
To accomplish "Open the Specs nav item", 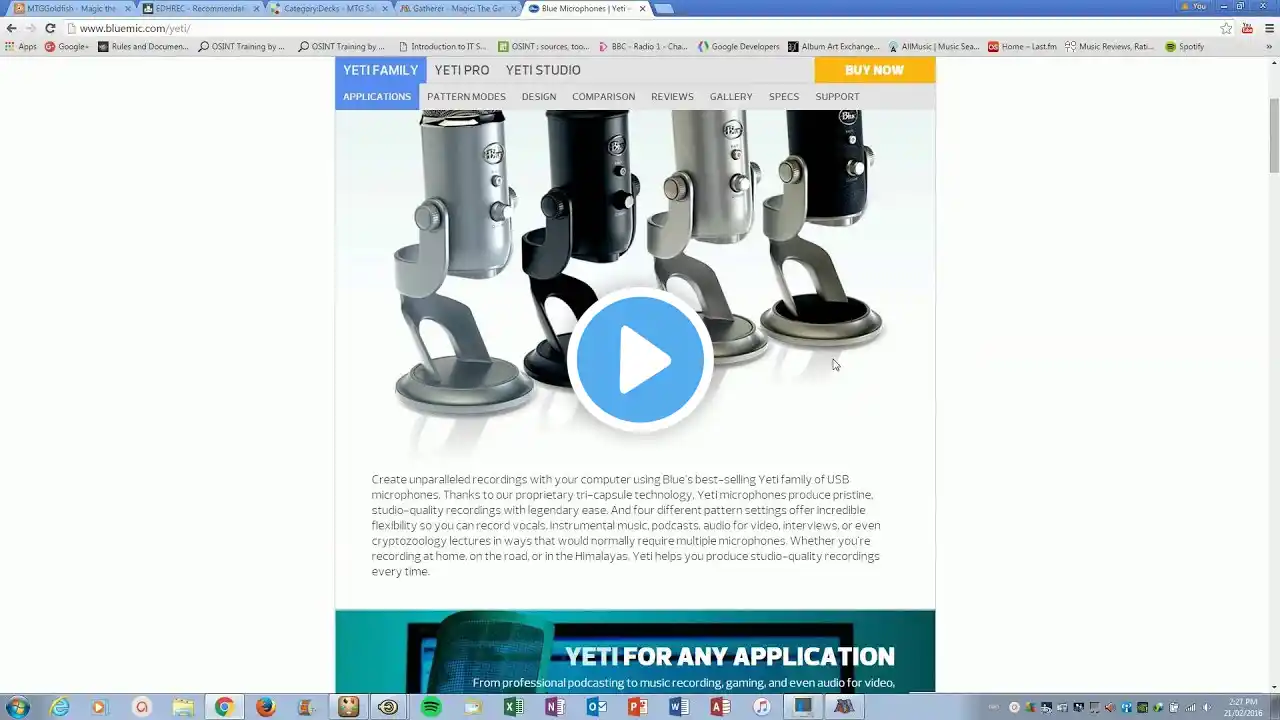I will pyautogui.click(x=784, y=97).
